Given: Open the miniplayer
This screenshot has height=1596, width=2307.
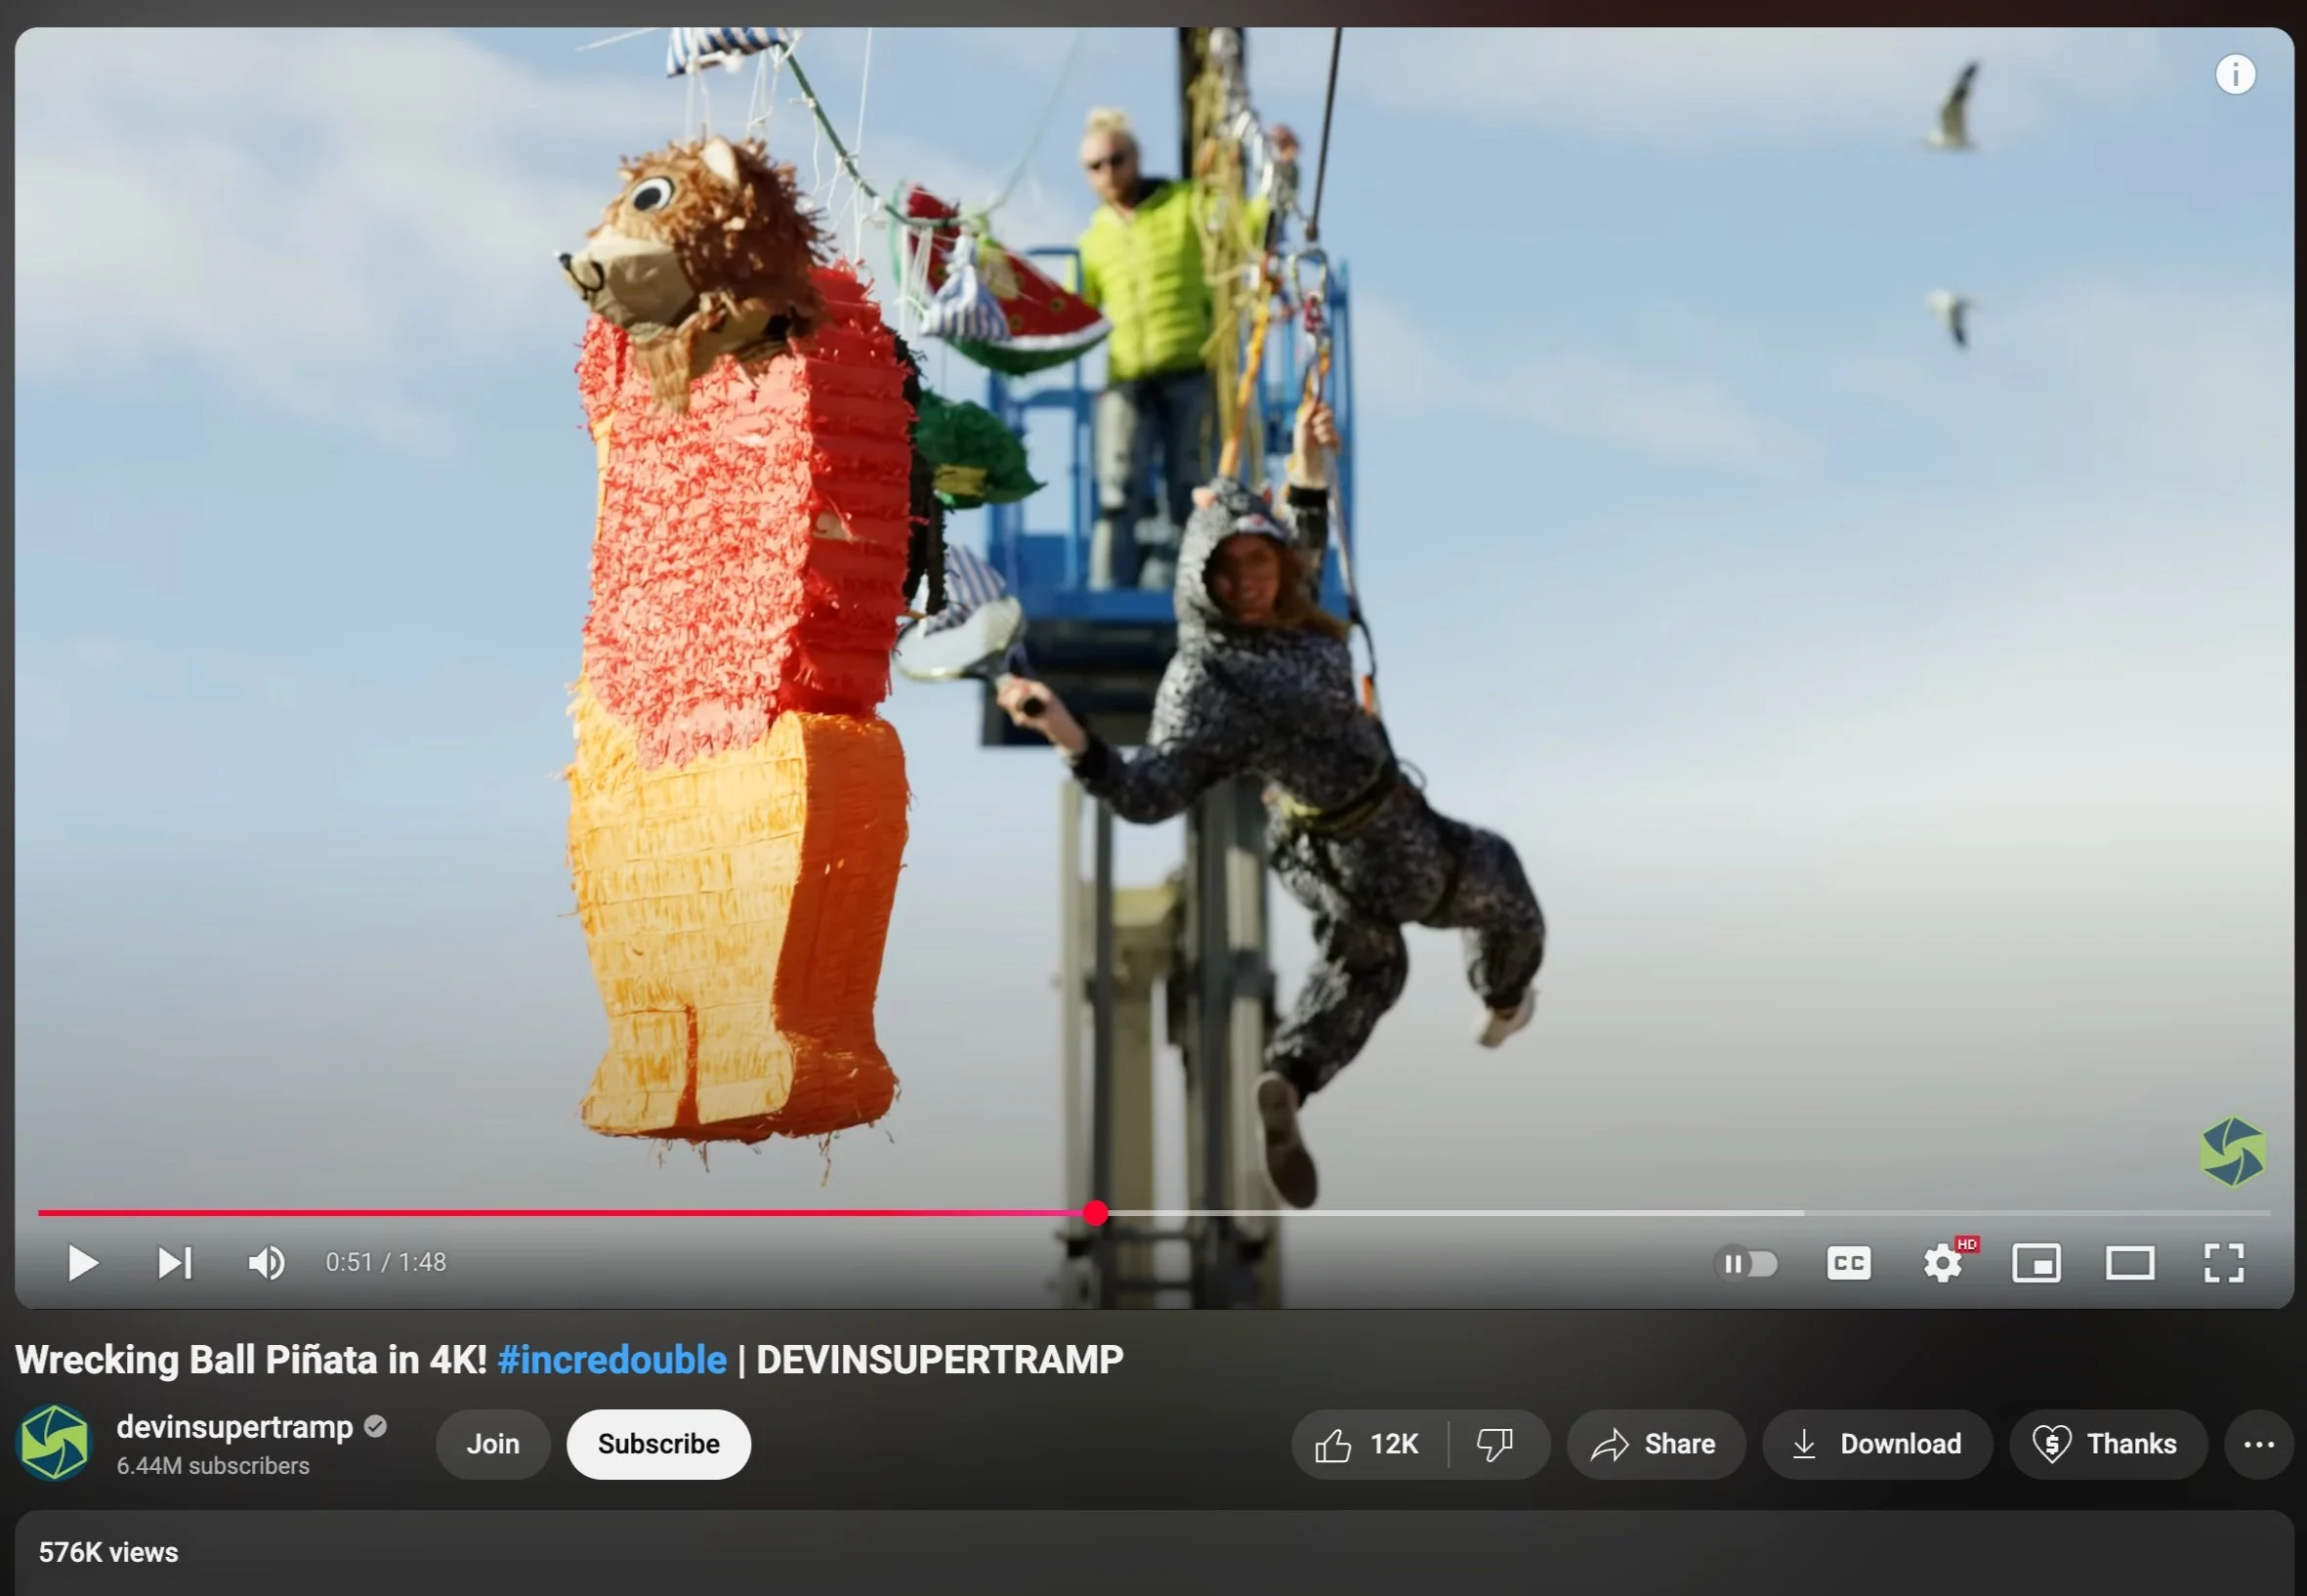Looking at the screenshot, I should click(2036, 1264).
